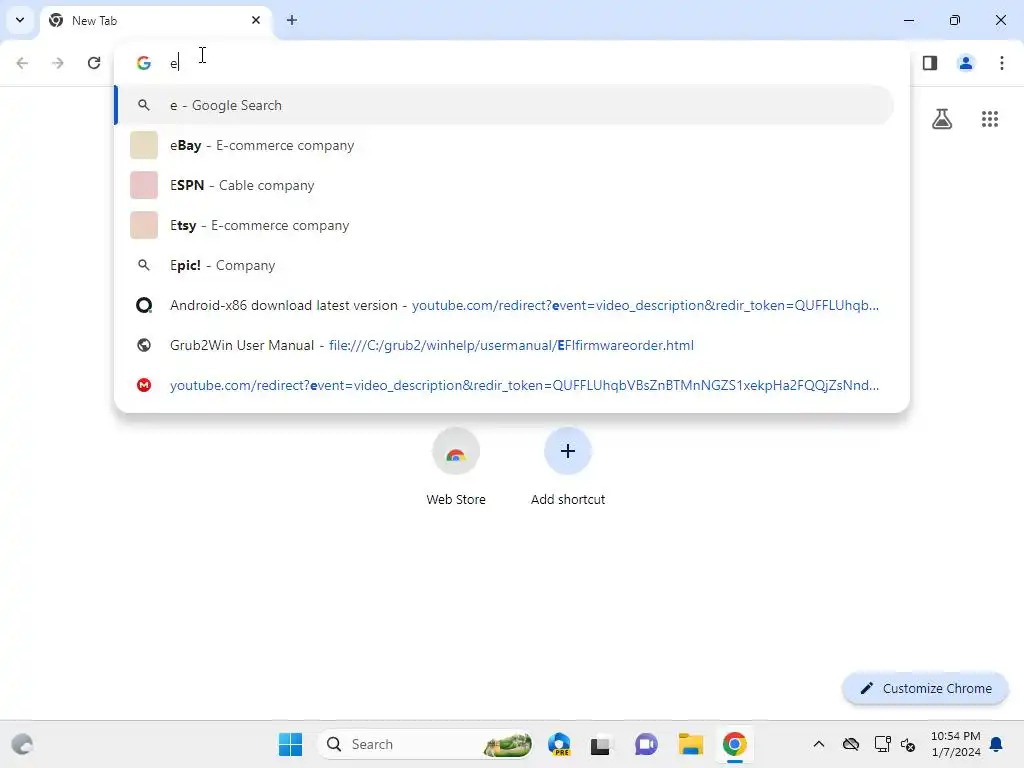This screenshot has height=768, width=1024.
Task: Click the Chrome icon in taskbar
Action: (x=735, y=744)
